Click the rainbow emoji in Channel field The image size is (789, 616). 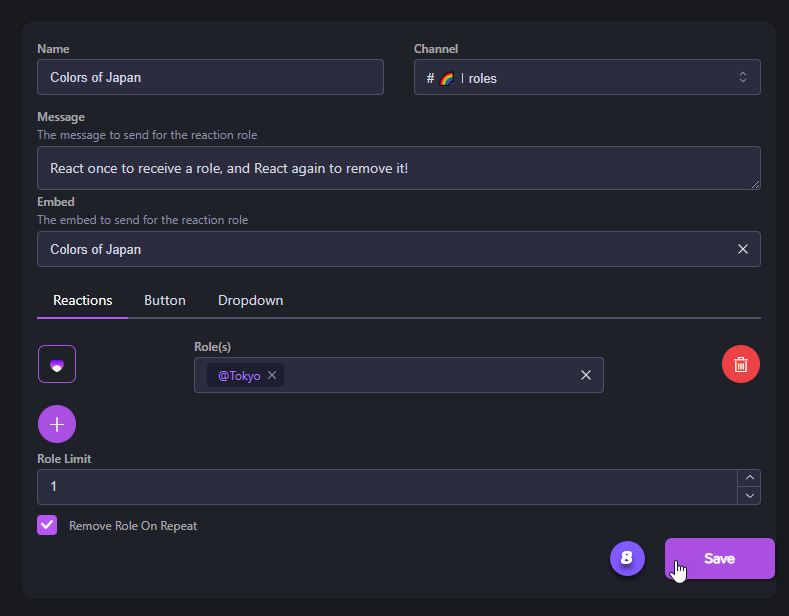click(x=446, y=78)
